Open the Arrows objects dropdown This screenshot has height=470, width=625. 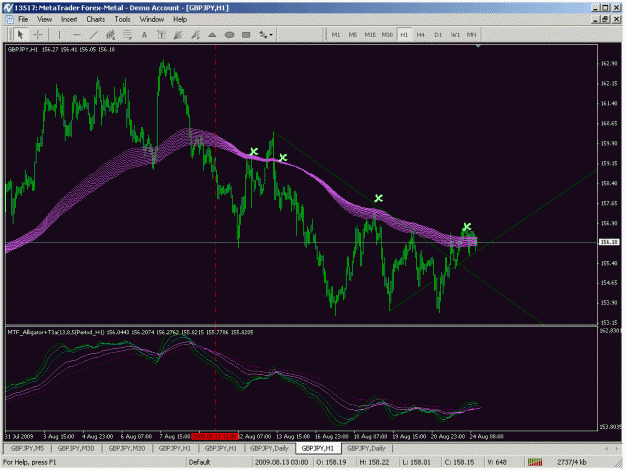(x=266, y=35)
